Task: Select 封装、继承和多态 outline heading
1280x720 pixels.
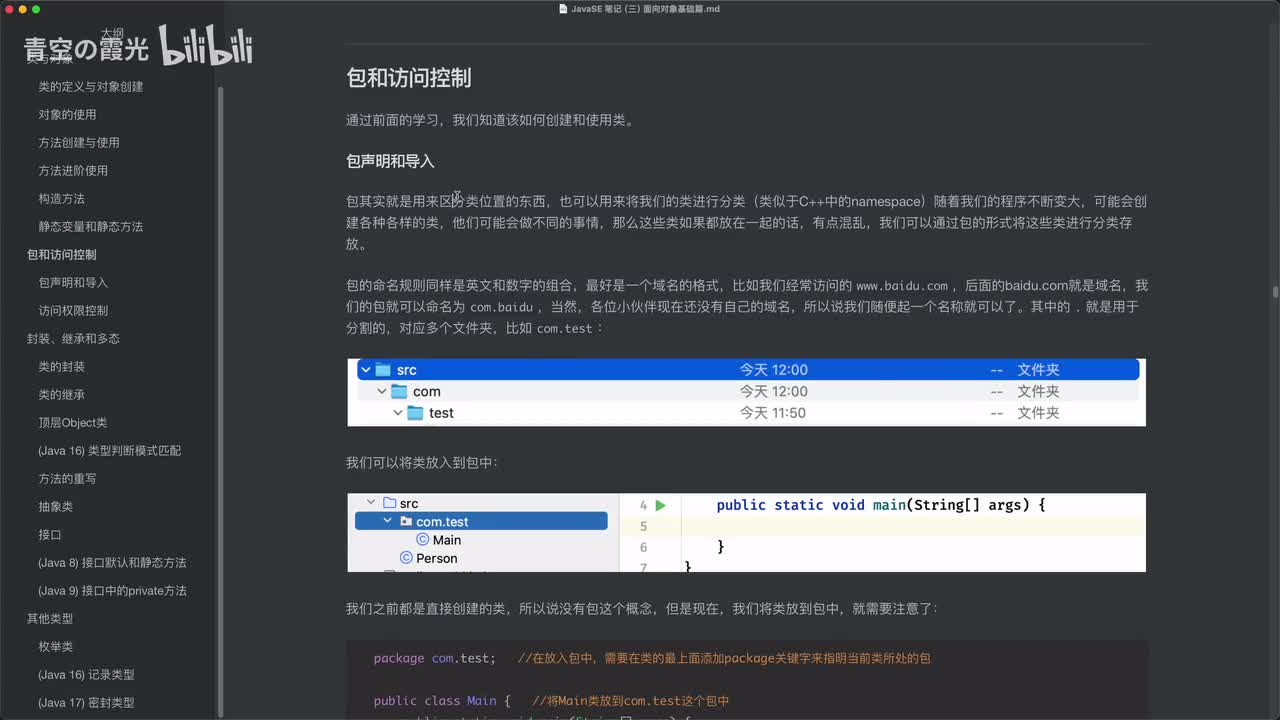Action: tap(73, 339)
